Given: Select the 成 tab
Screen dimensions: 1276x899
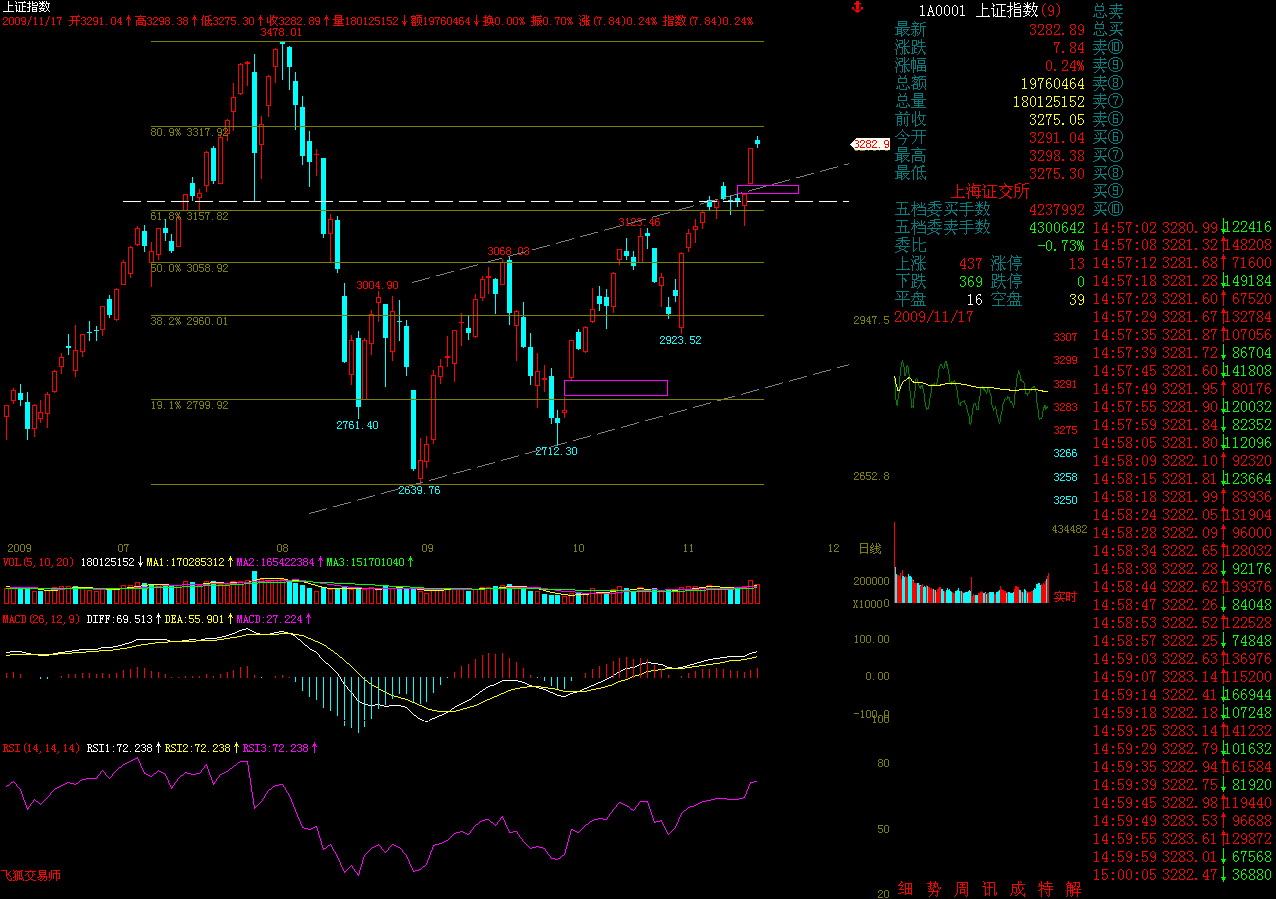Looking at the screenshot, I should pos(1017,889).
